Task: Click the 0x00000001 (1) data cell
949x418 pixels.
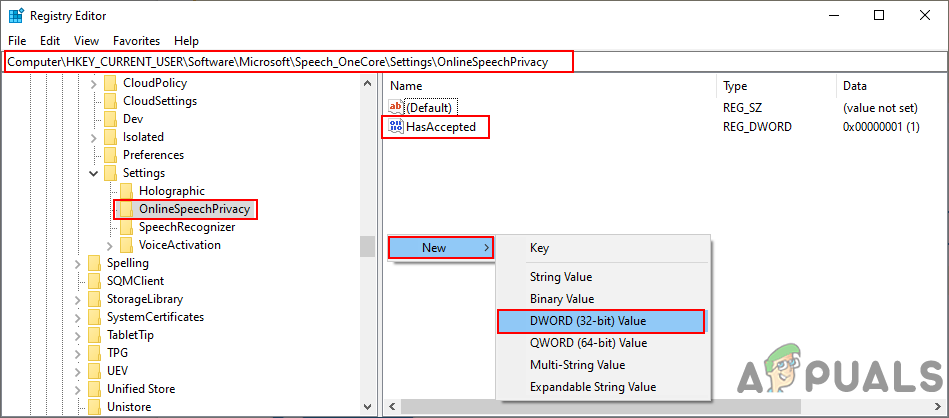Action: point(882,127)
